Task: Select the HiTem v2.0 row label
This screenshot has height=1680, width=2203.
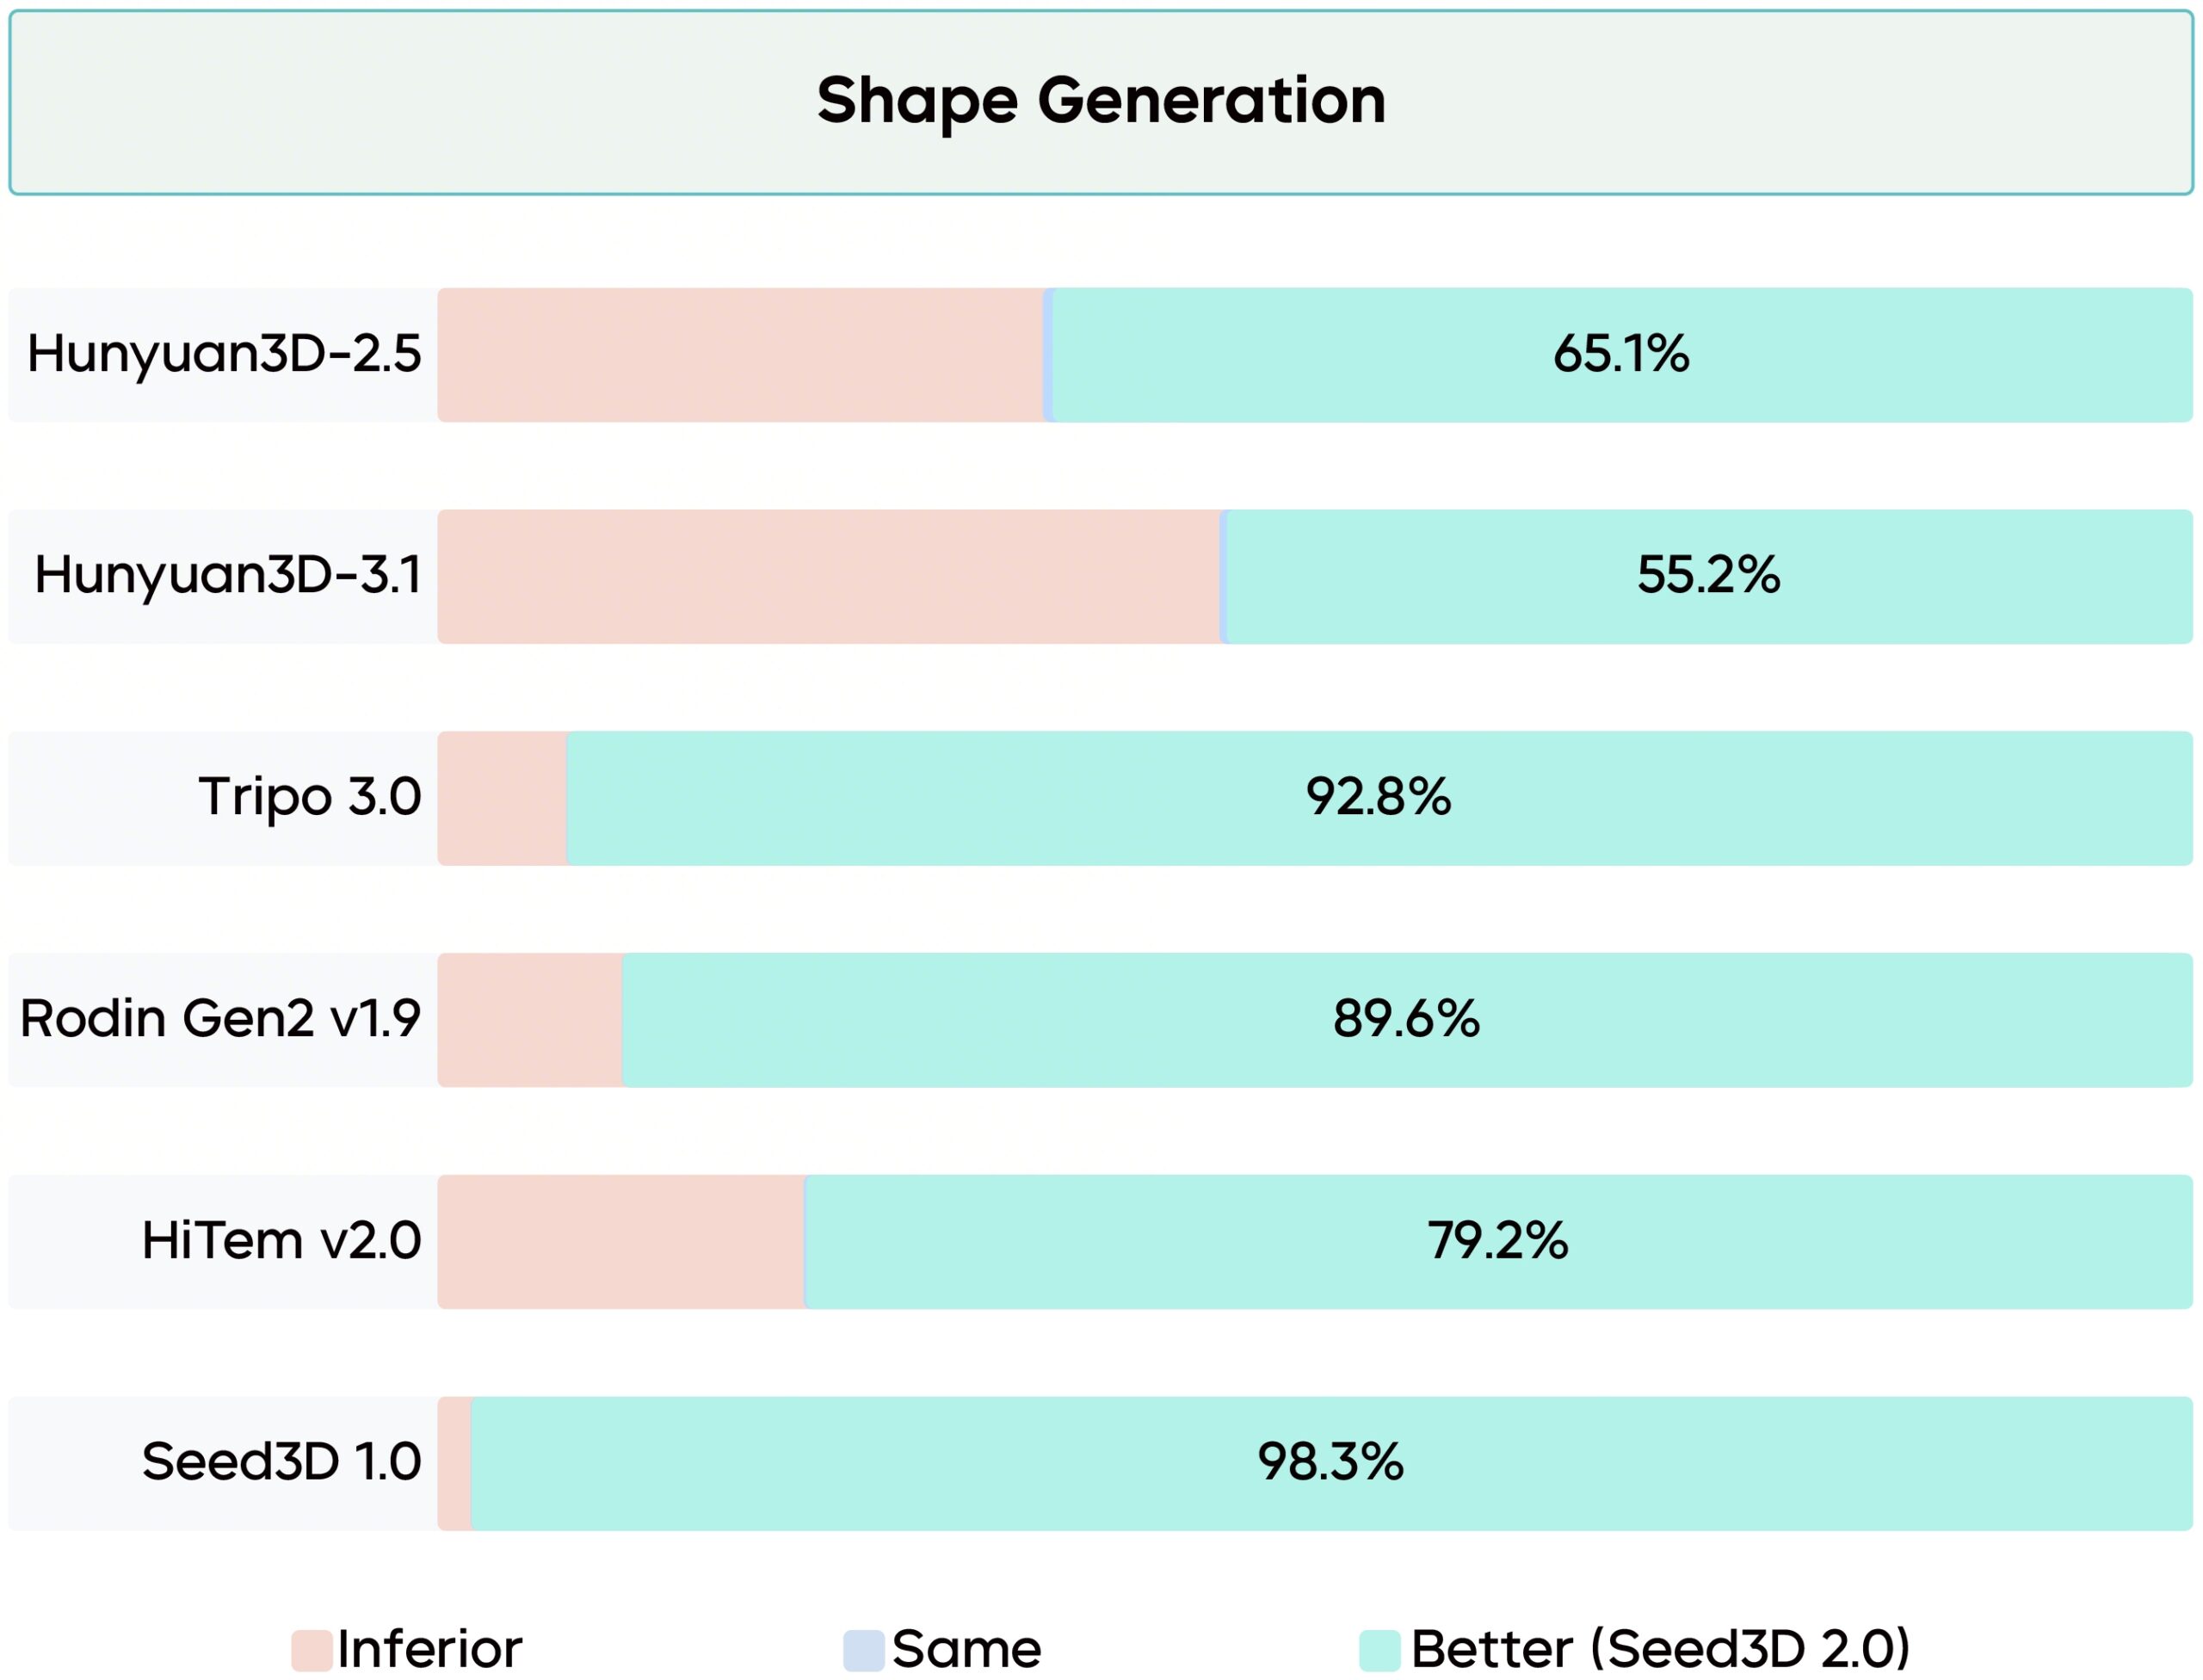Action: (x=281, y=1241)
